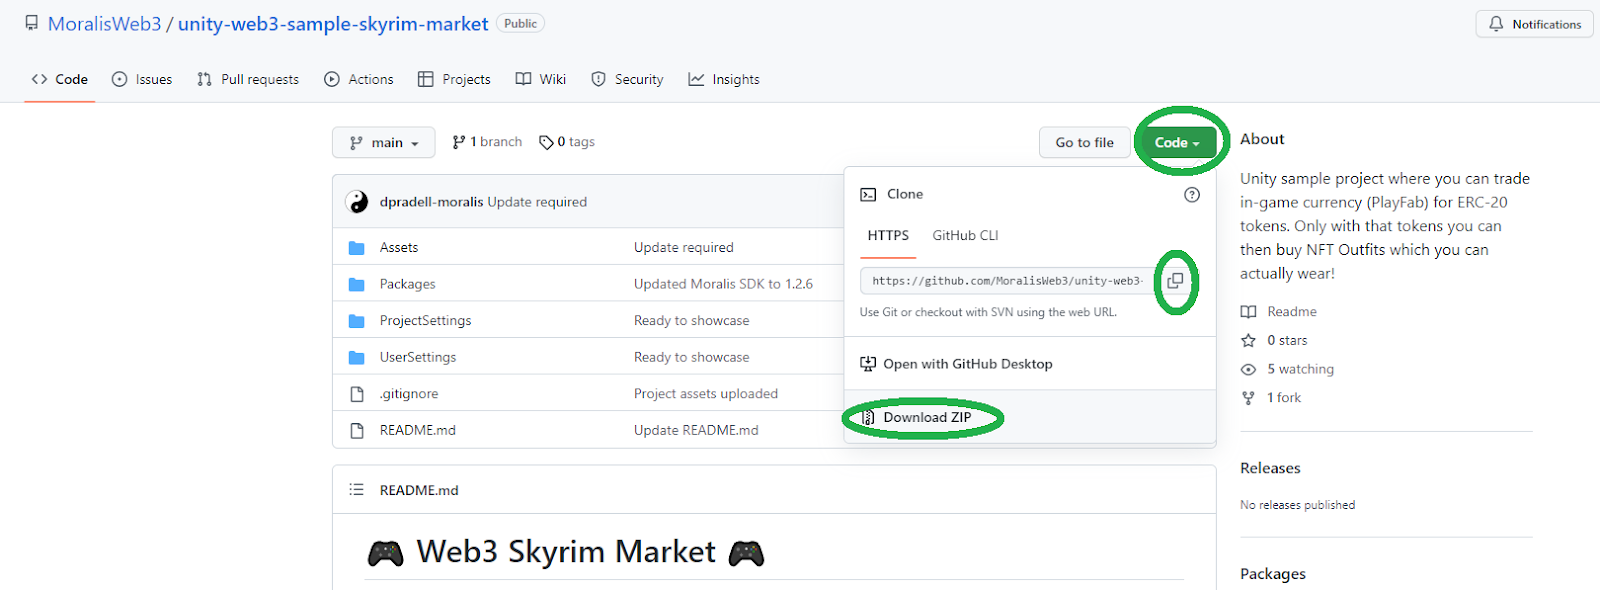
Task: Open the Projects tab
Action: pyautogui.click(x=454, y=79)
